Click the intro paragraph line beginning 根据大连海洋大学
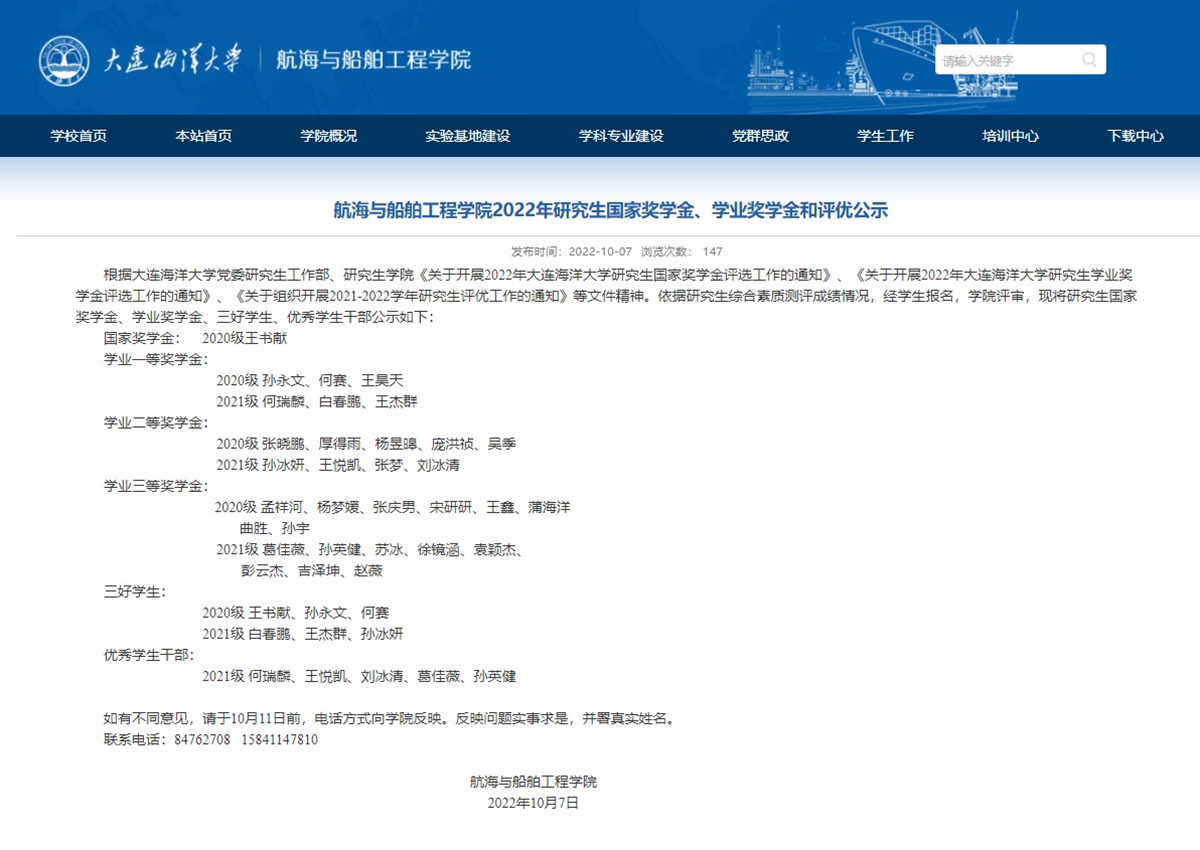Screen dimensions: 1200x850 [x=619, y=273]
